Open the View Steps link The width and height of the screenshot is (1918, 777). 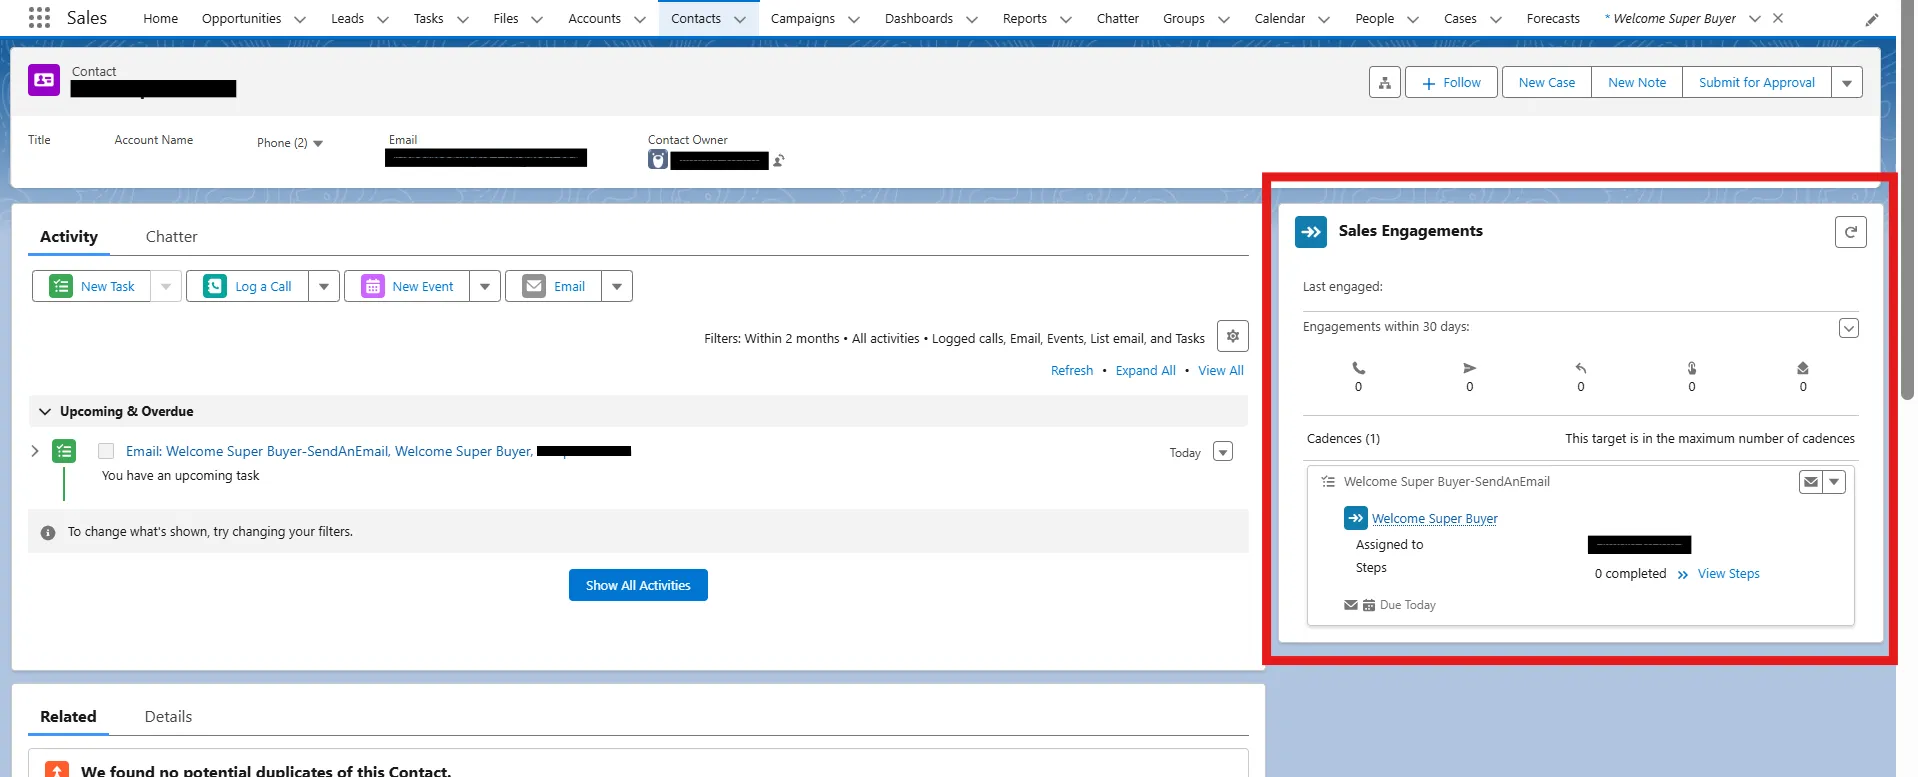click(1728, 574)
